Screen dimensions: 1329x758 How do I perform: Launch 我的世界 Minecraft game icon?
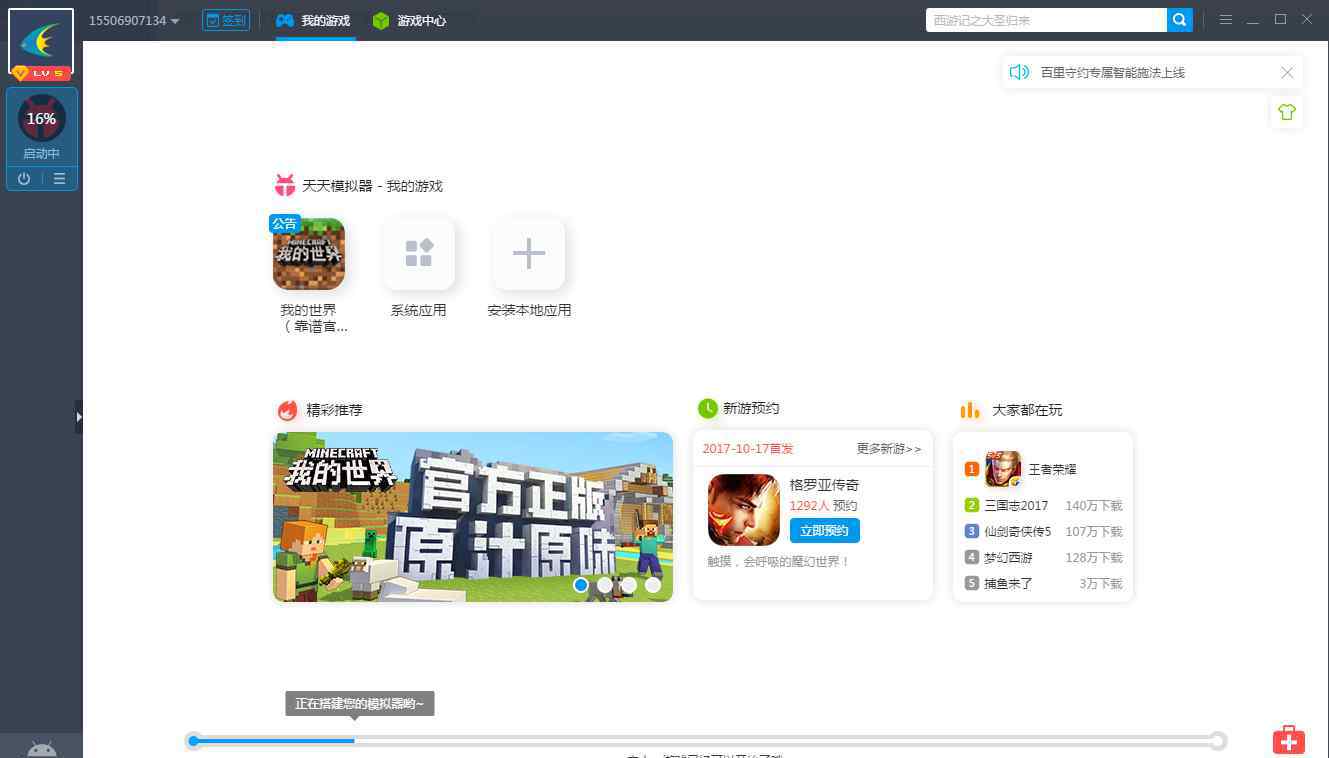pos(309,254)
